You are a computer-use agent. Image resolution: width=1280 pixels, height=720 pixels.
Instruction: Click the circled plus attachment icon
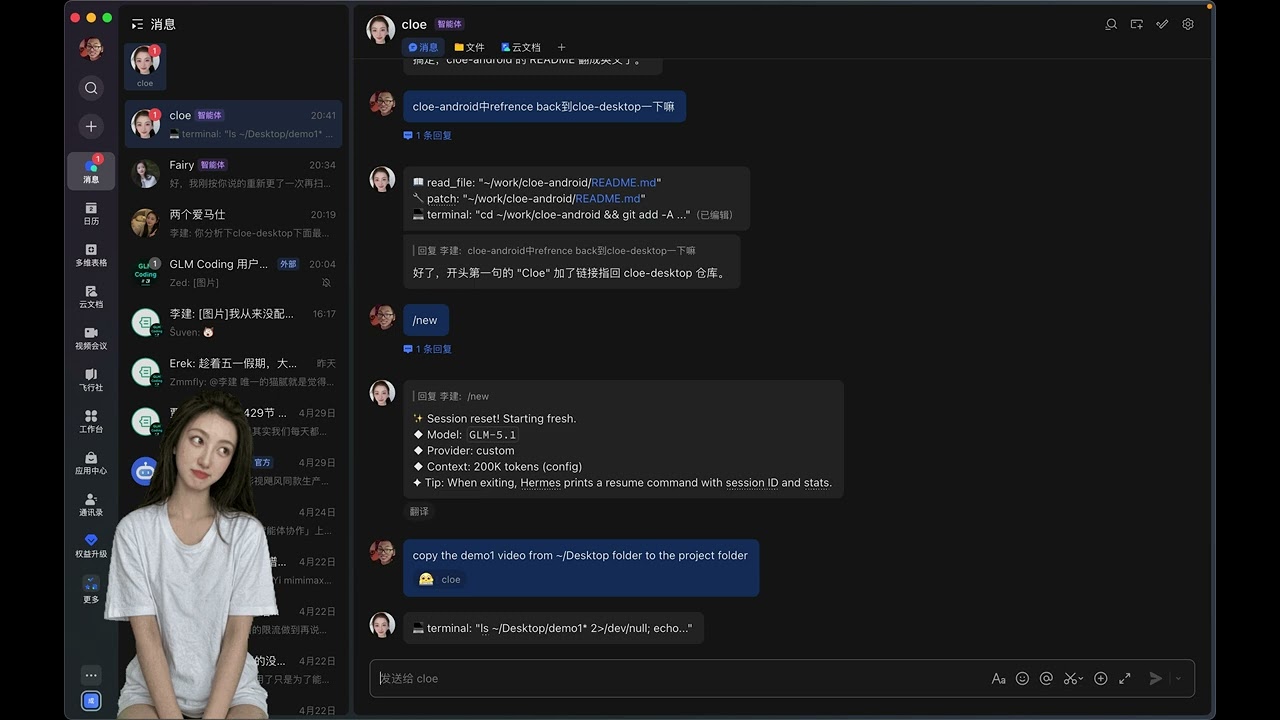click(1101, 678)
